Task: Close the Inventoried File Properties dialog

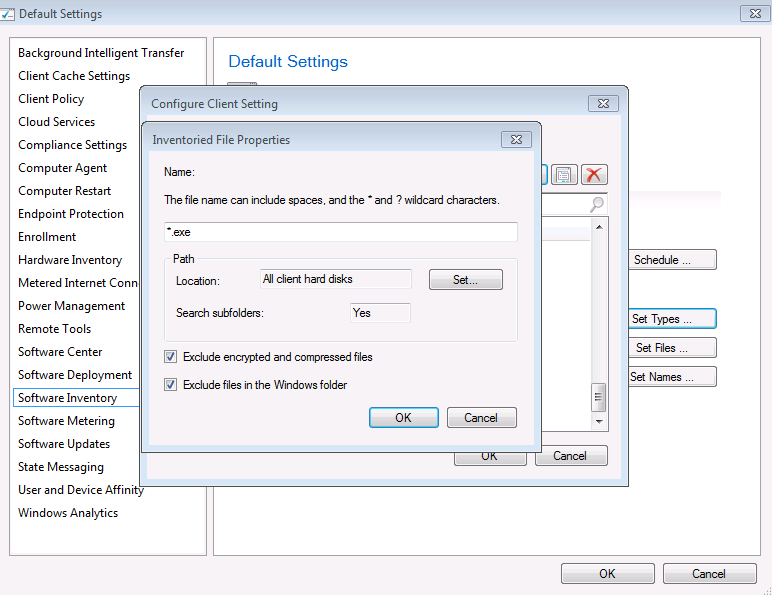Action: pos(514,140)
